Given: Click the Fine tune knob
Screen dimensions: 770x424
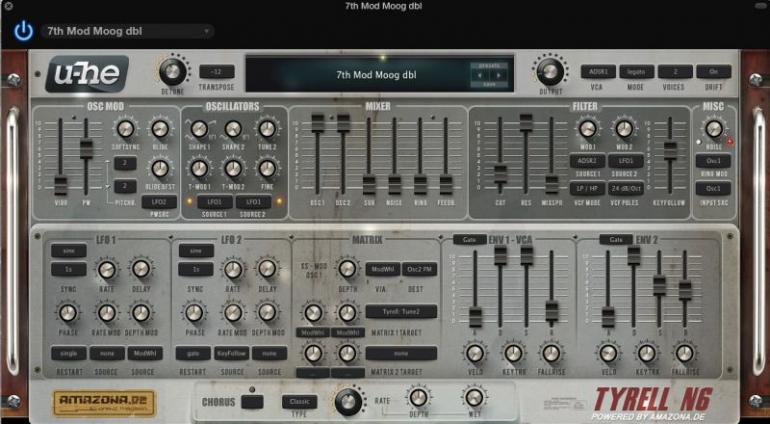Looking at the screenshot, I should tap(267, 169).
